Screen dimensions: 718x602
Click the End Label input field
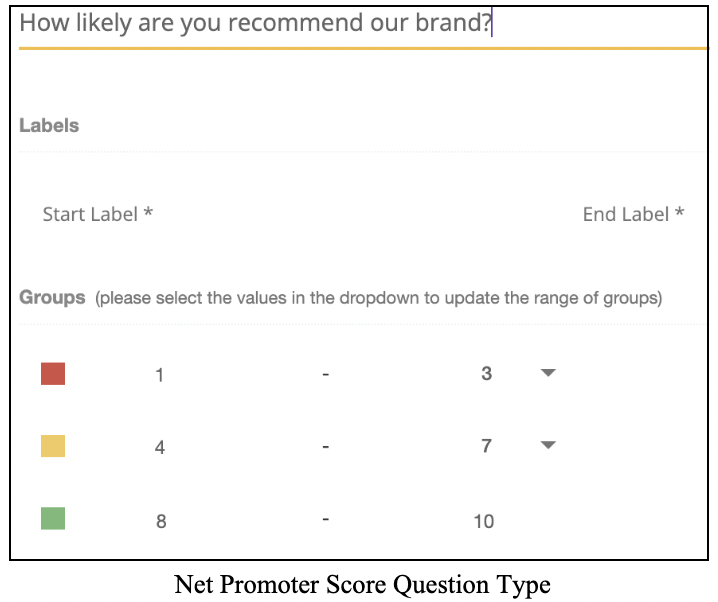[633, 214]
